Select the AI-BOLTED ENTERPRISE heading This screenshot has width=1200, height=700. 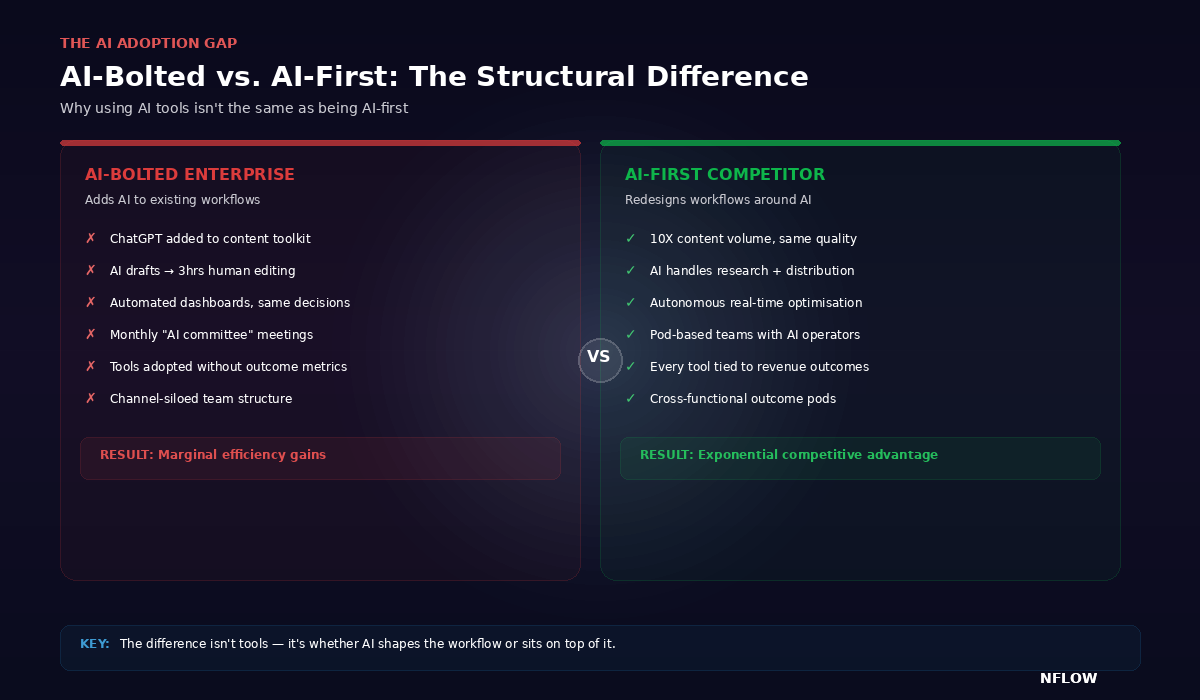click(x=190, y=175)
